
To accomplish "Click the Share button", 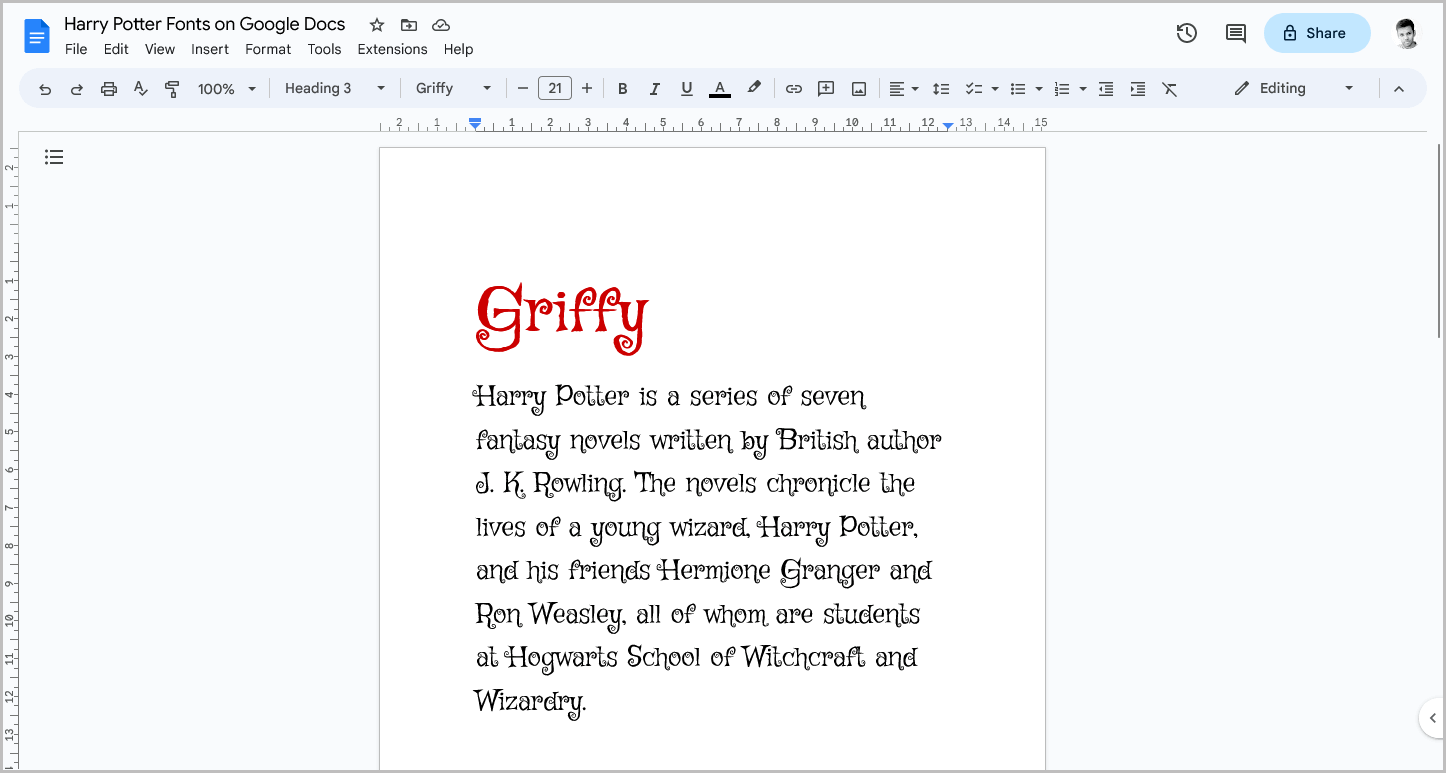I will 1317,32.
